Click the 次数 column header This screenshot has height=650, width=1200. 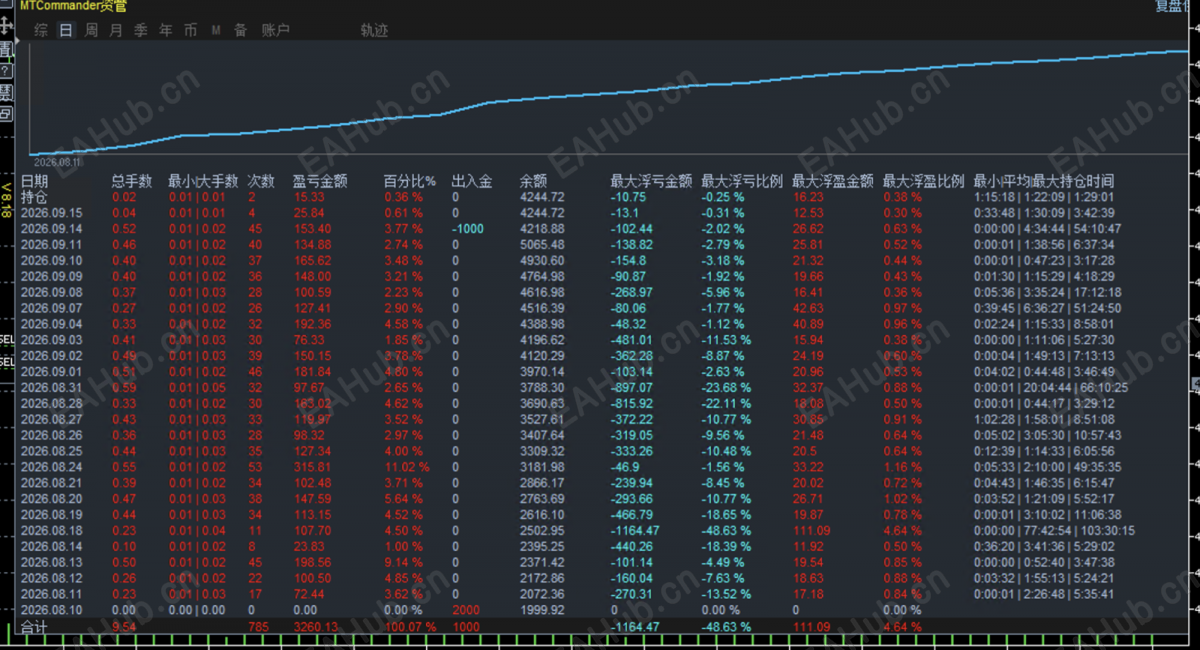[x=261, y=181]
